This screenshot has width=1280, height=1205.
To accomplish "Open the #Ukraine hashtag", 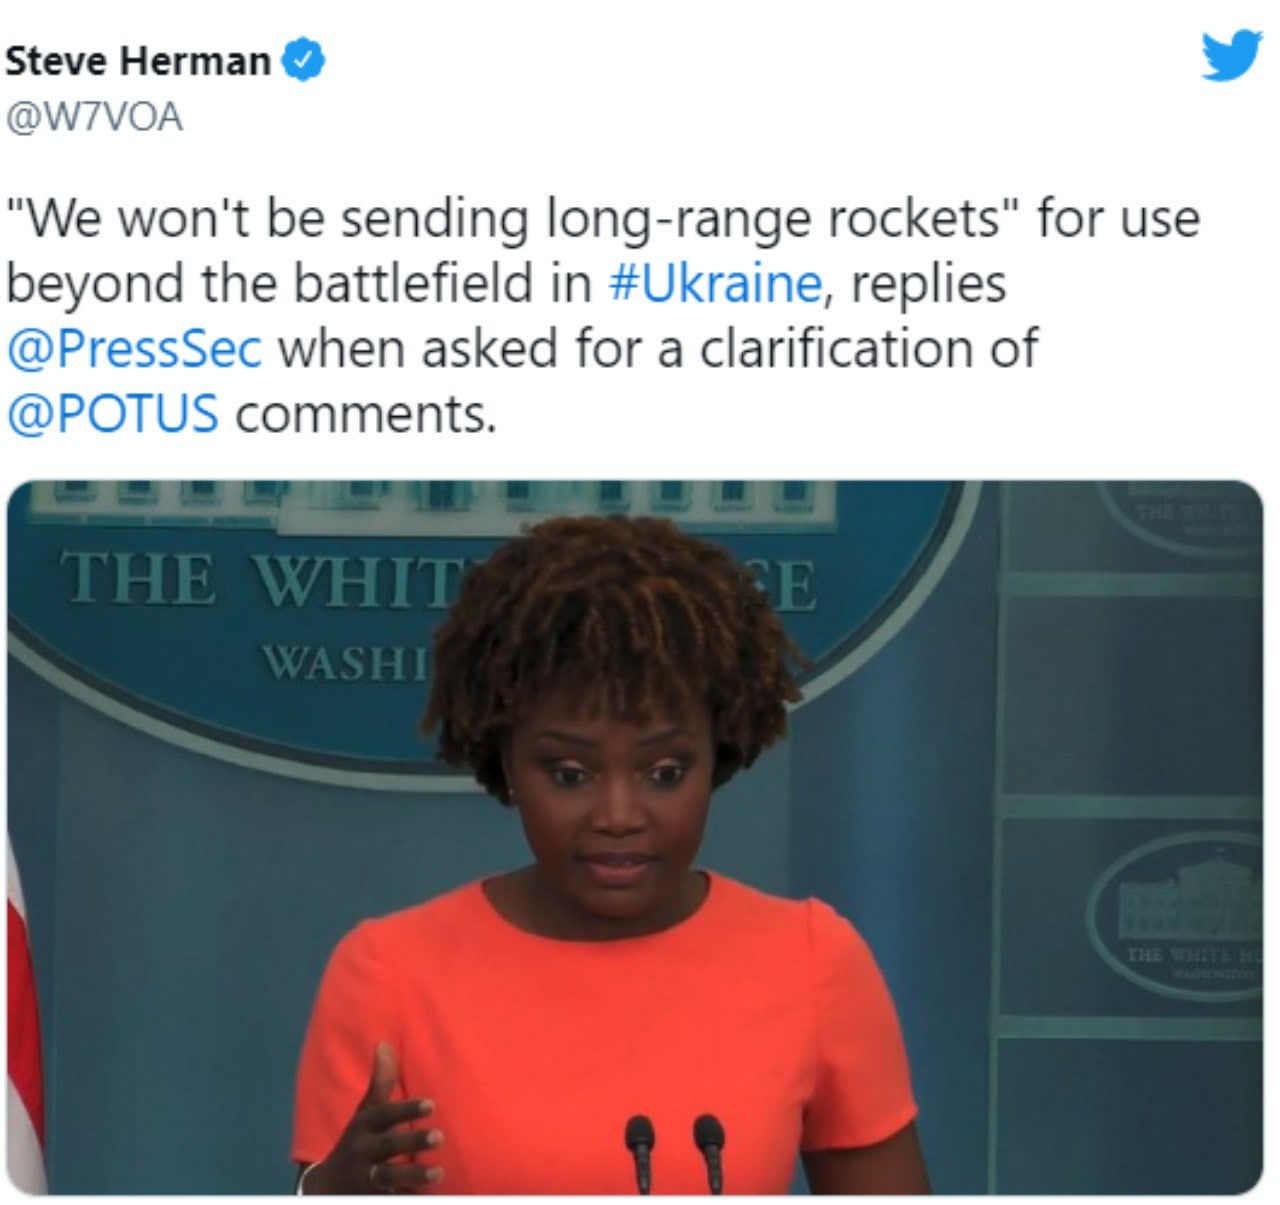I will [715, 283].
